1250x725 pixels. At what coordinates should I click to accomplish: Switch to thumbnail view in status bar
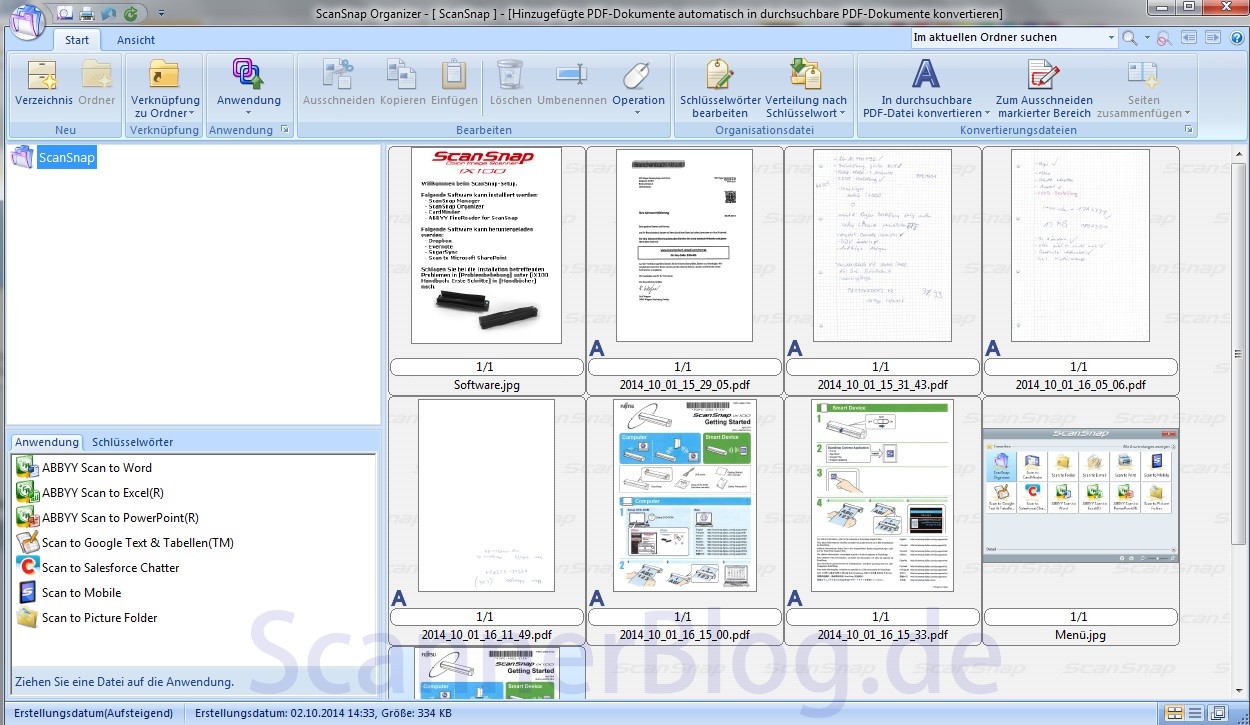click(x=1175, y=713)
